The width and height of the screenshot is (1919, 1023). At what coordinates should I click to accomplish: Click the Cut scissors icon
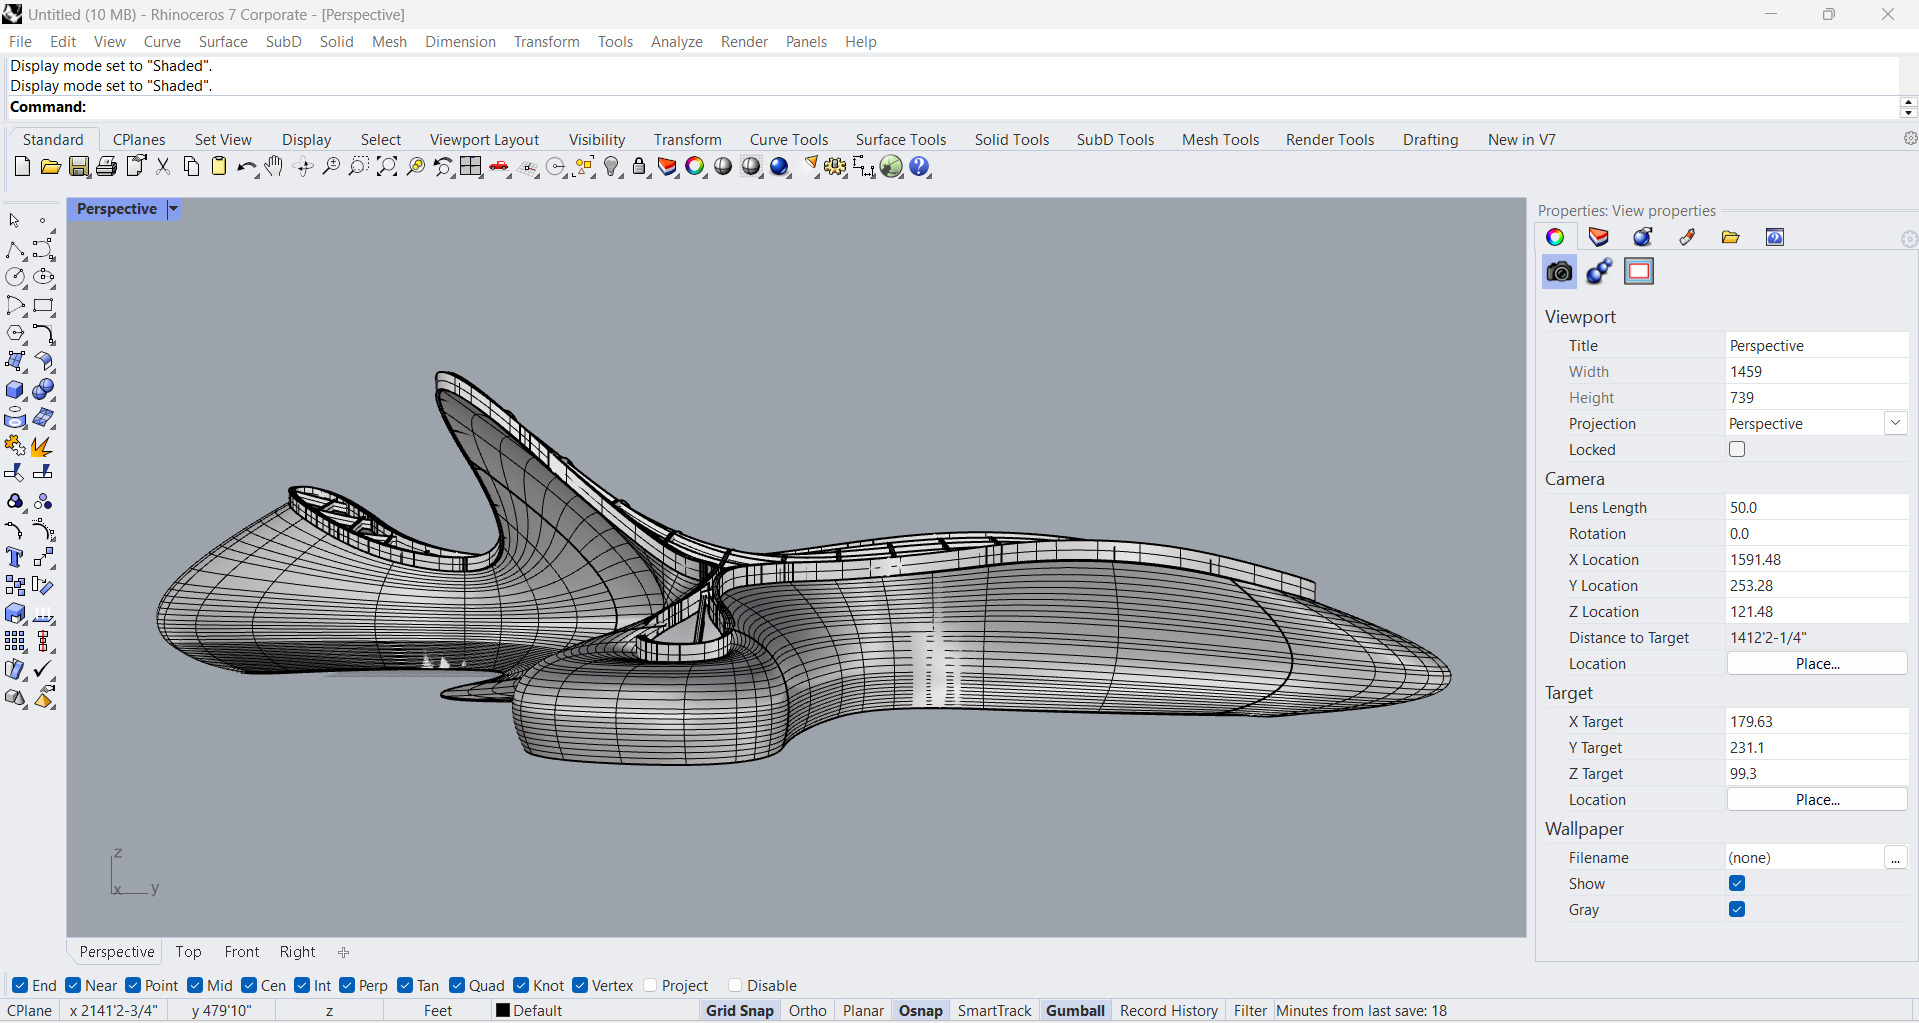[x=163, y=167]
